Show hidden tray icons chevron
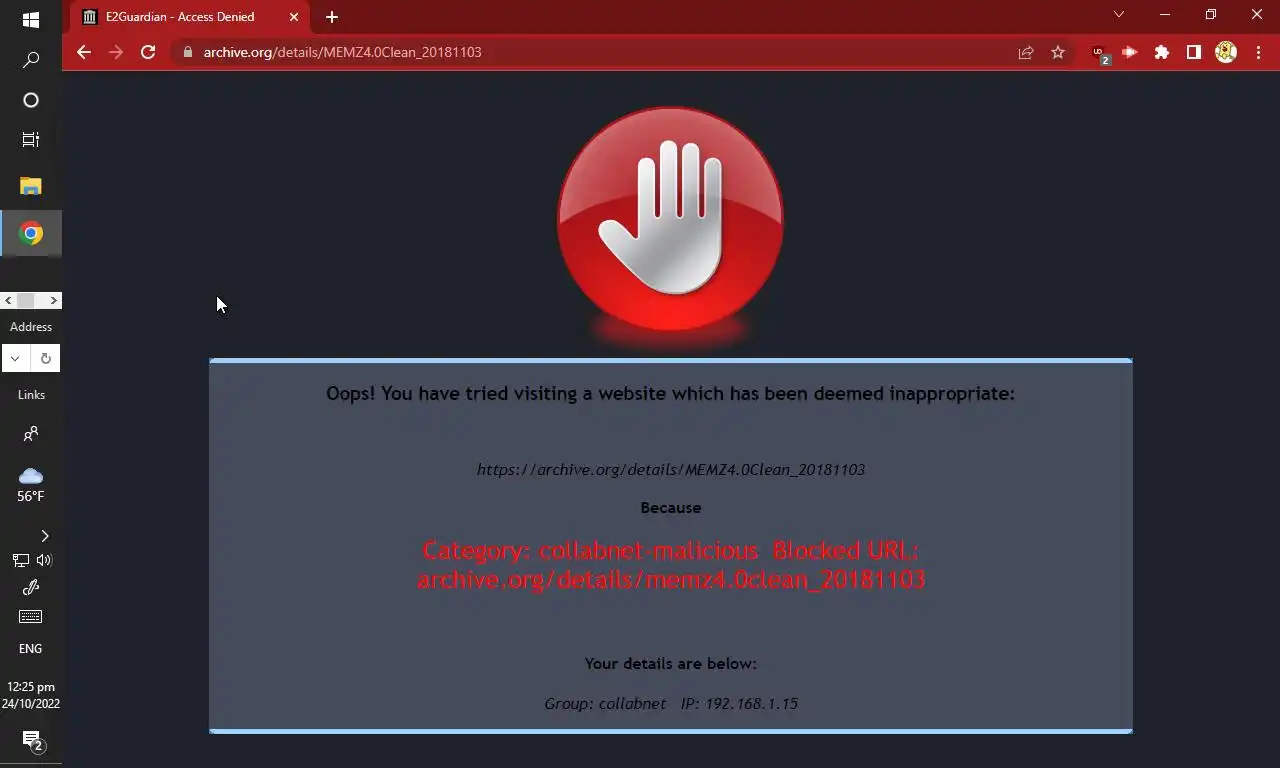Screen dimensions: 1280x768 coord(44,536)
